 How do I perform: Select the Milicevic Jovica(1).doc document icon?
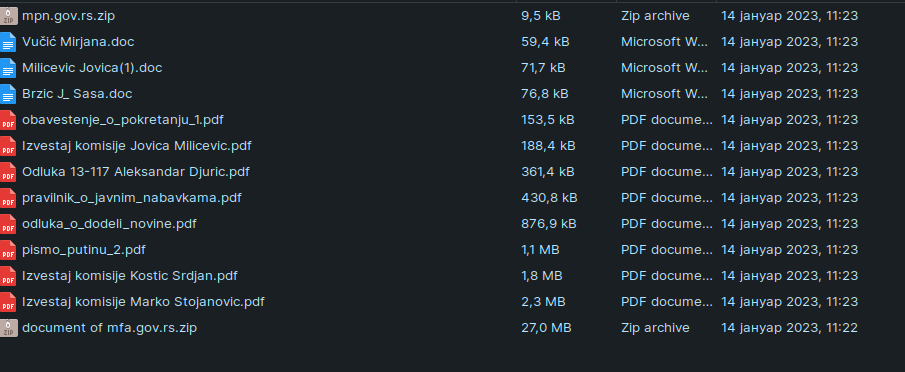[8, 67]
